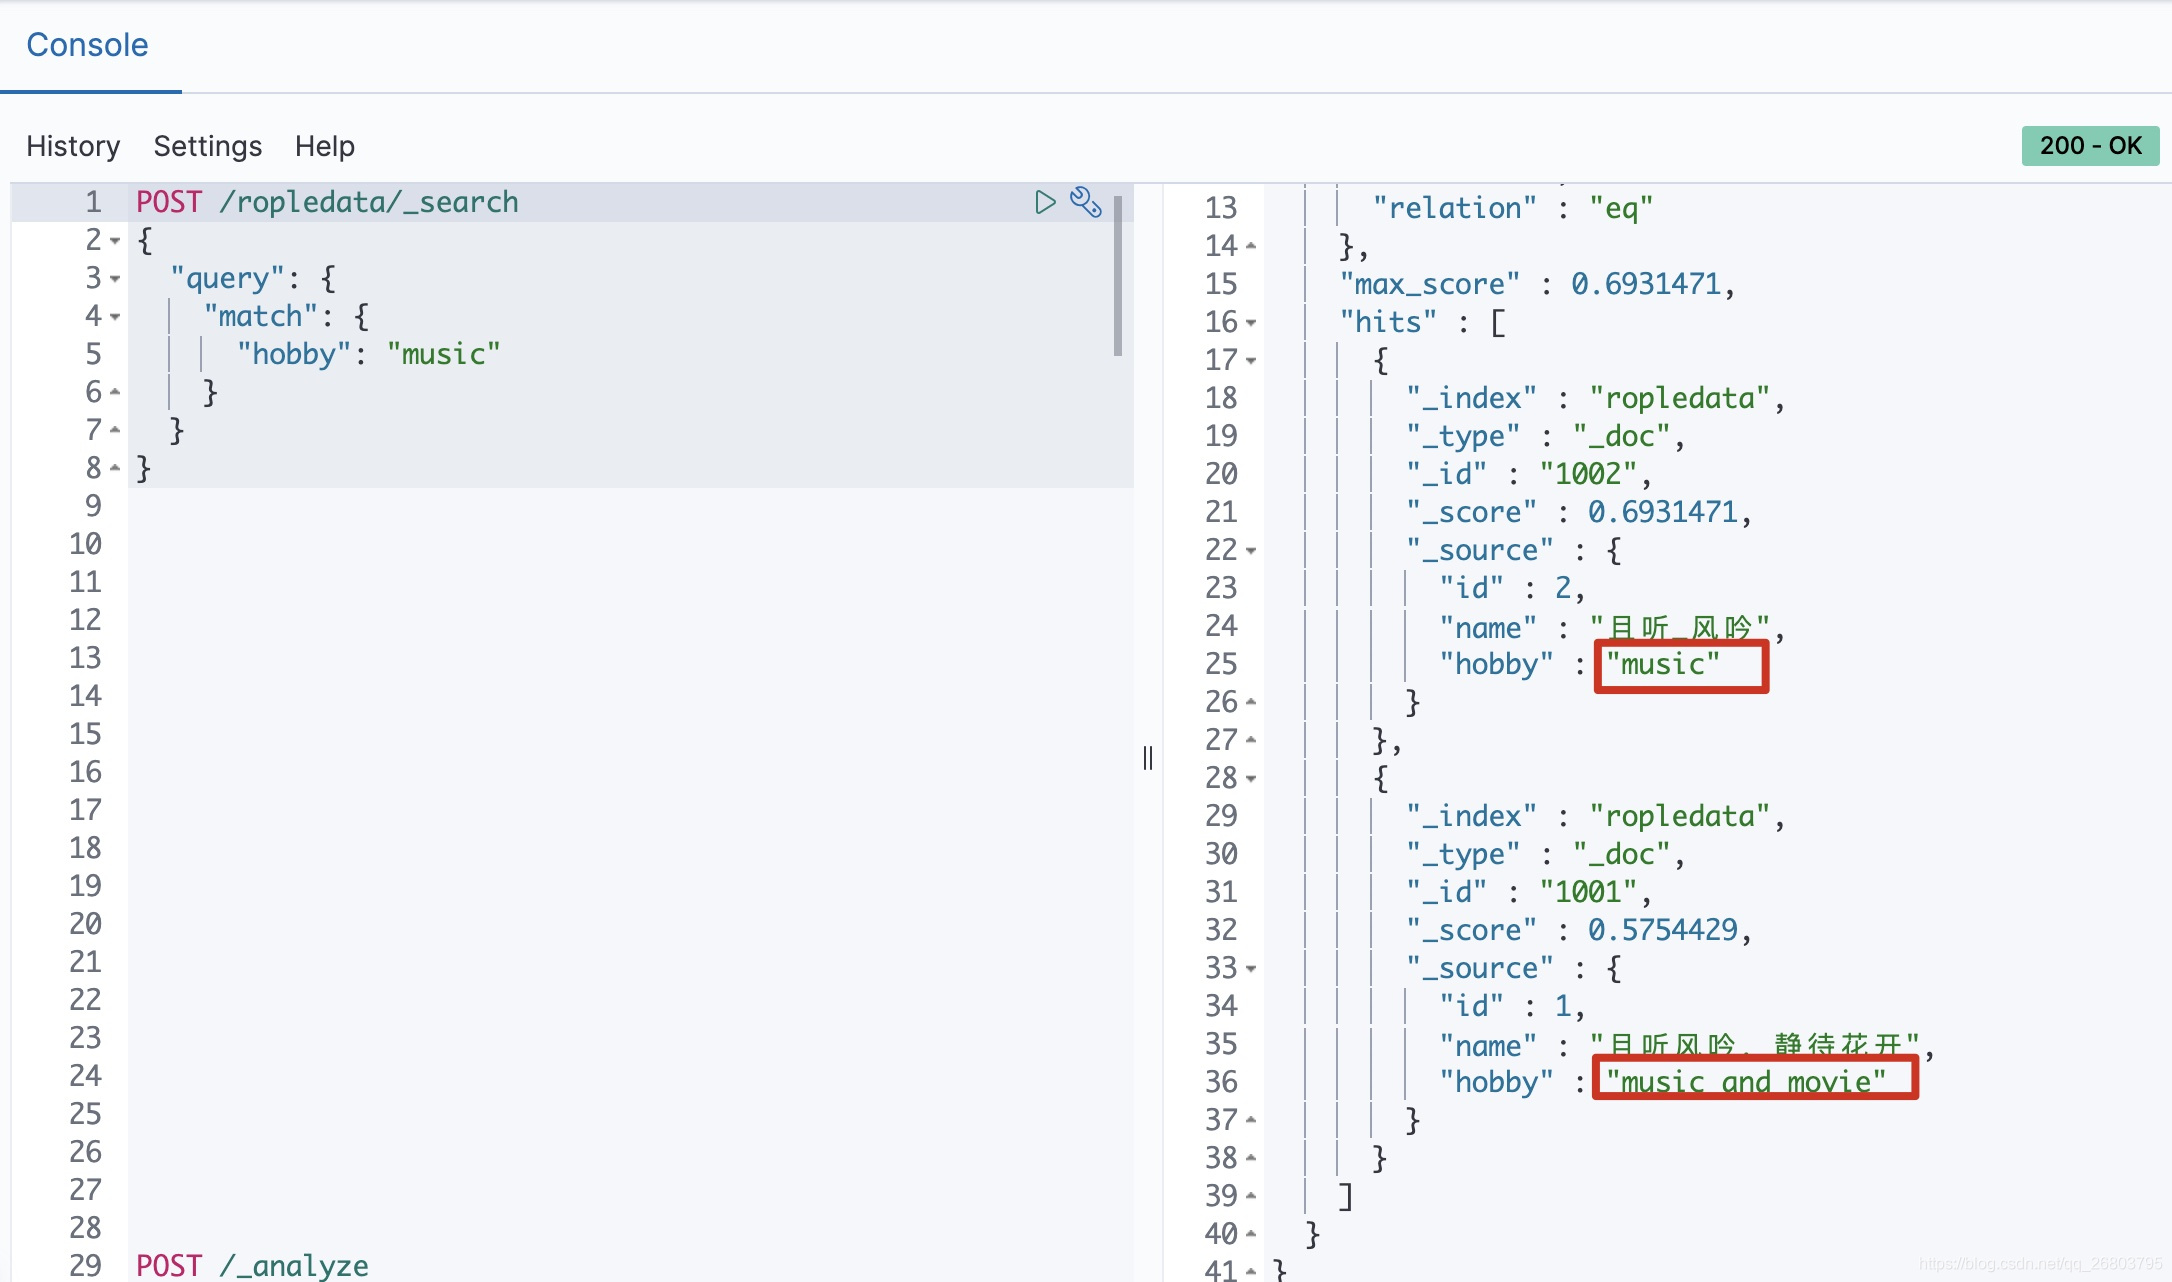Click the "id" : 2 source line
Image resolution: width=2172 pixels, height=1282 pixels.
tap(1512, 588)
